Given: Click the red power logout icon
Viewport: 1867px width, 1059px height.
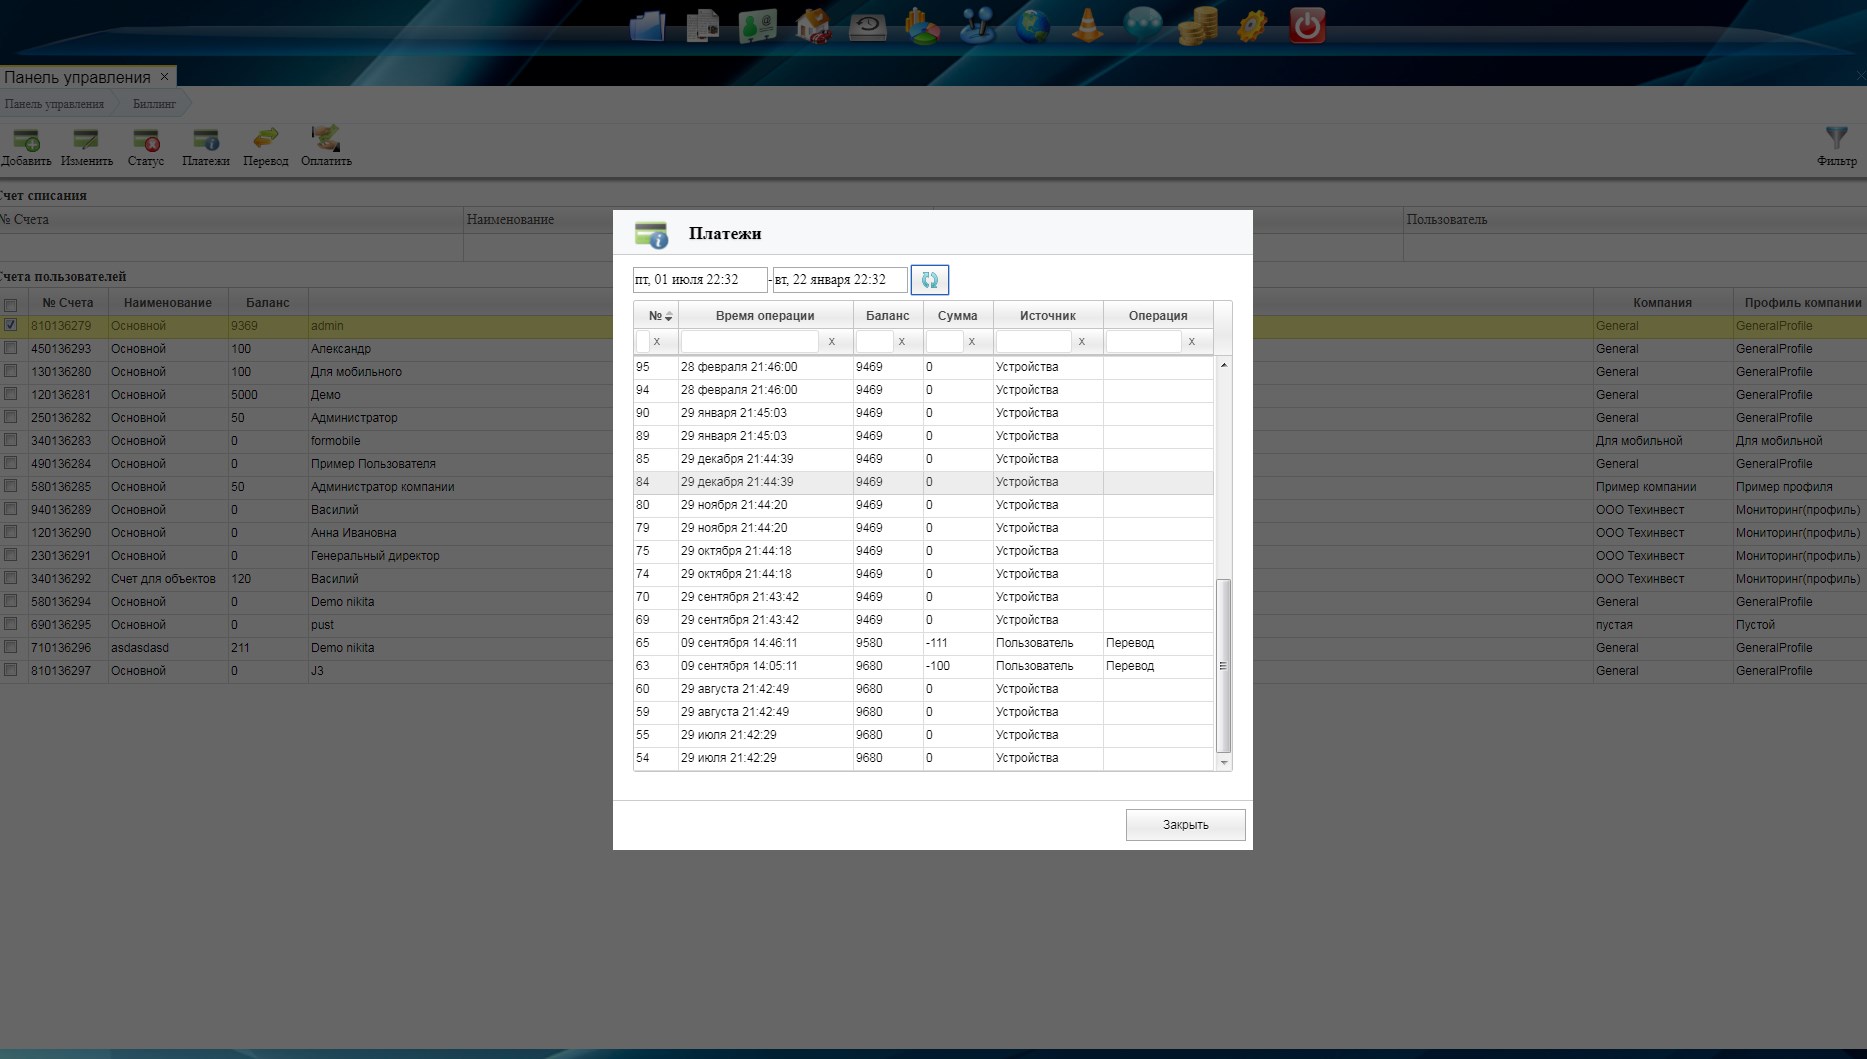Looking at the screenshot, I should pos(1307,26).
